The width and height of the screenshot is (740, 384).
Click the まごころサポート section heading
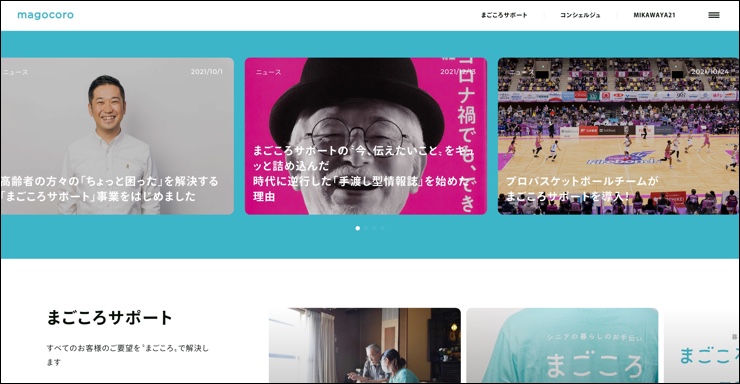(109, 317)
